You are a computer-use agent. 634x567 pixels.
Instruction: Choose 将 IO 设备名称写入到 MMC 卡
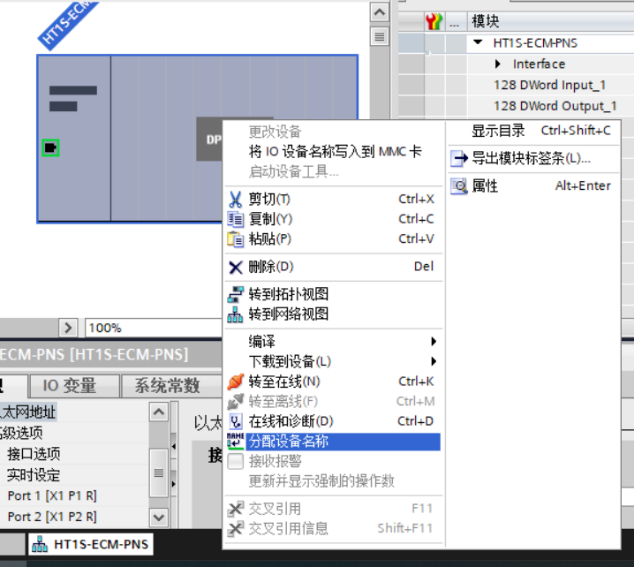coord(334,152)
